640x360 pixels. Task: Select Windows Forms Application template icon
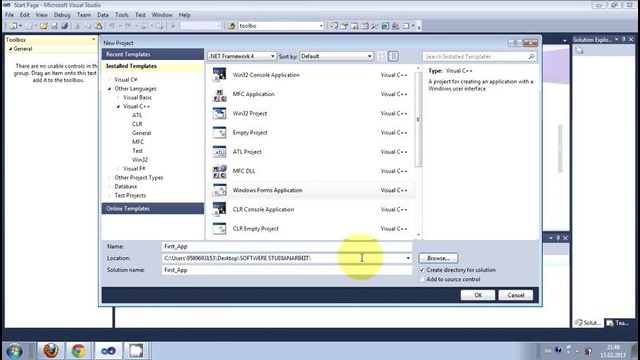(x=219, y=190)
